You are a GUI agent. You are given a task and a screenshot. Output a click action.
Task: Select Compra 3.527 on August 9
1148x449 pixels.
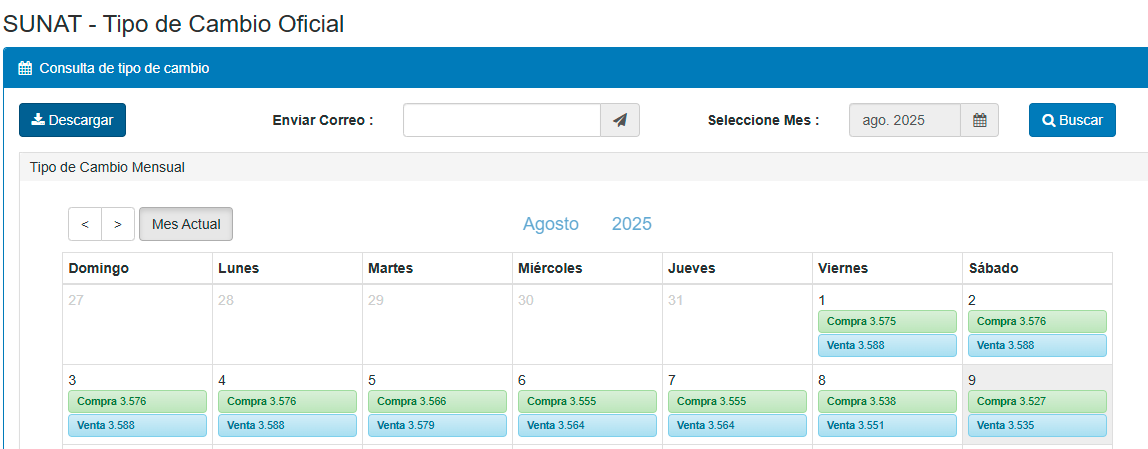(x=1037, y=401)
